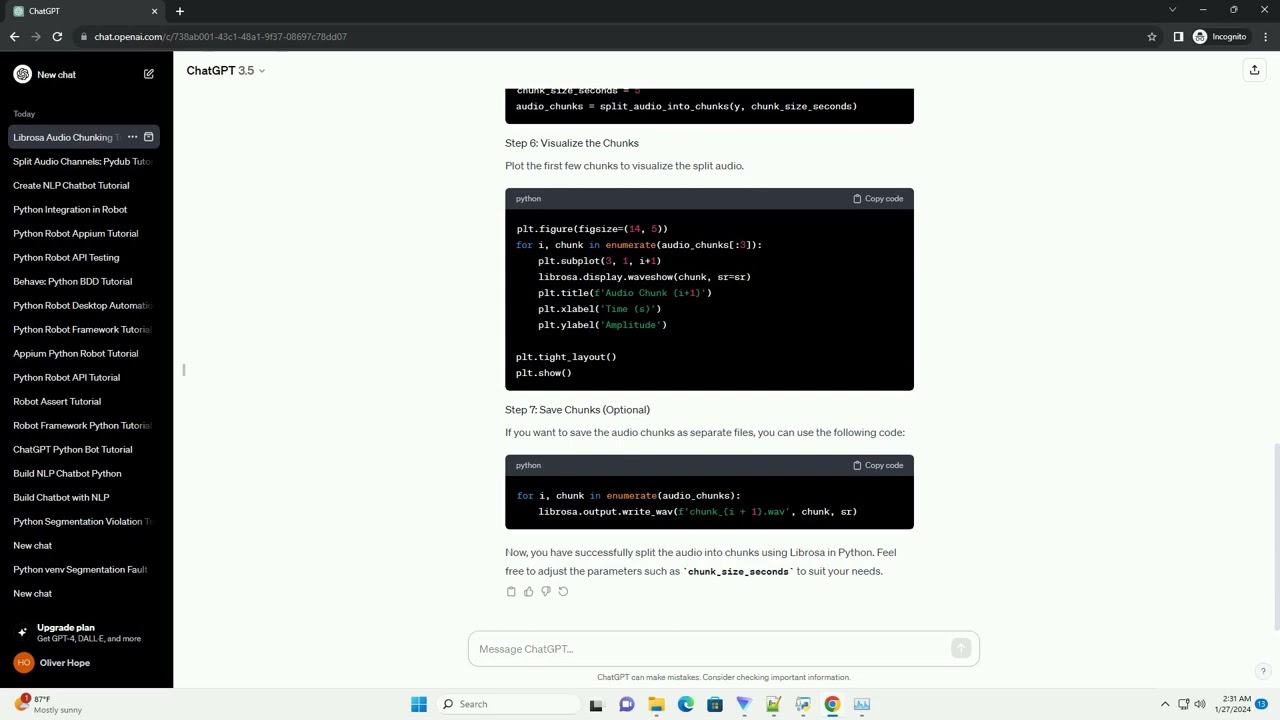Click the Windows taskbar Search box
This screenshot has height=720, width=1280.
(x=508, y=704)
